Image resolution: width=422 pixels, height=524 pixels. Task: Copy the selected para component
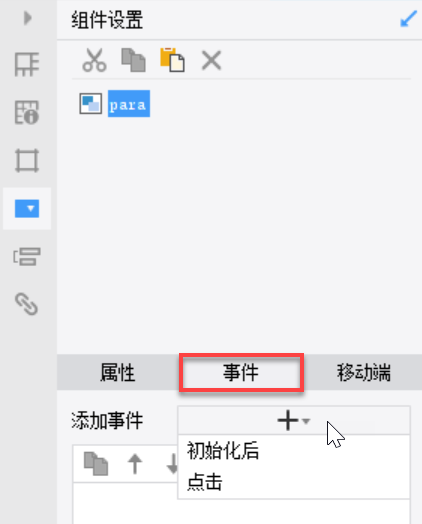coord(133,60)
